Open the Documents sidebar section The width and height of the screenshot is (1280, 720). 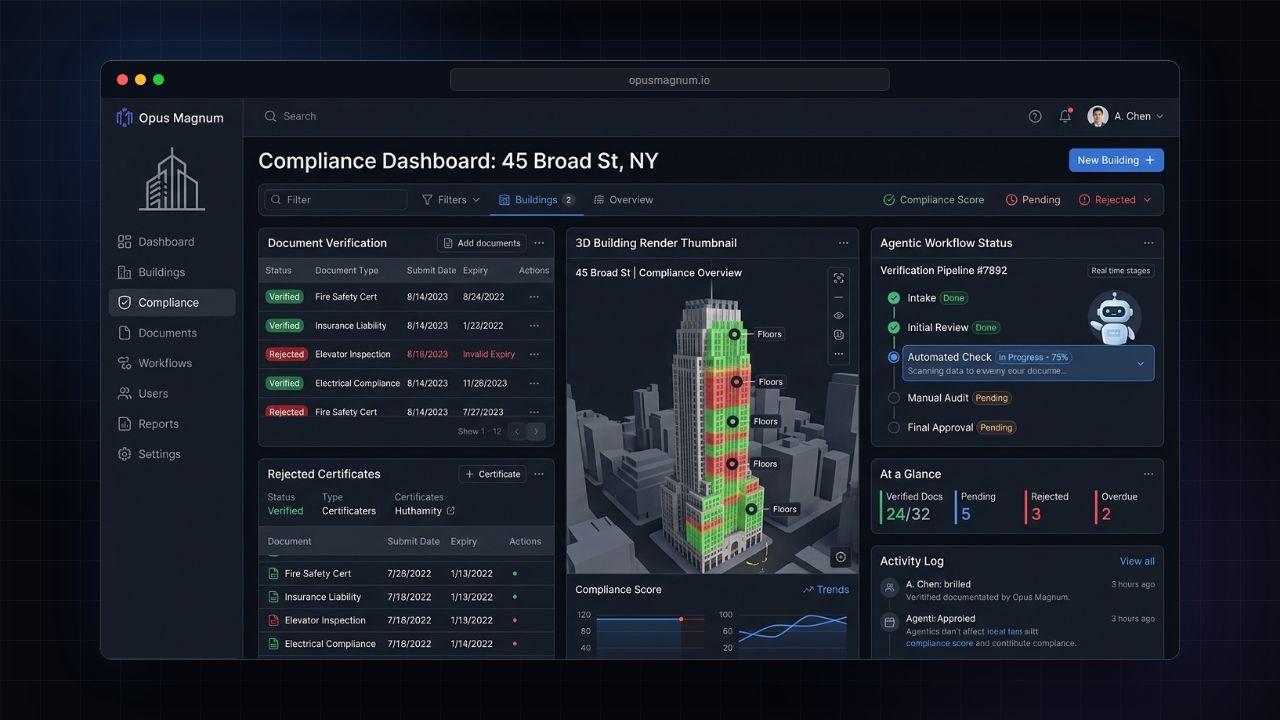click(x=157, y=333)
